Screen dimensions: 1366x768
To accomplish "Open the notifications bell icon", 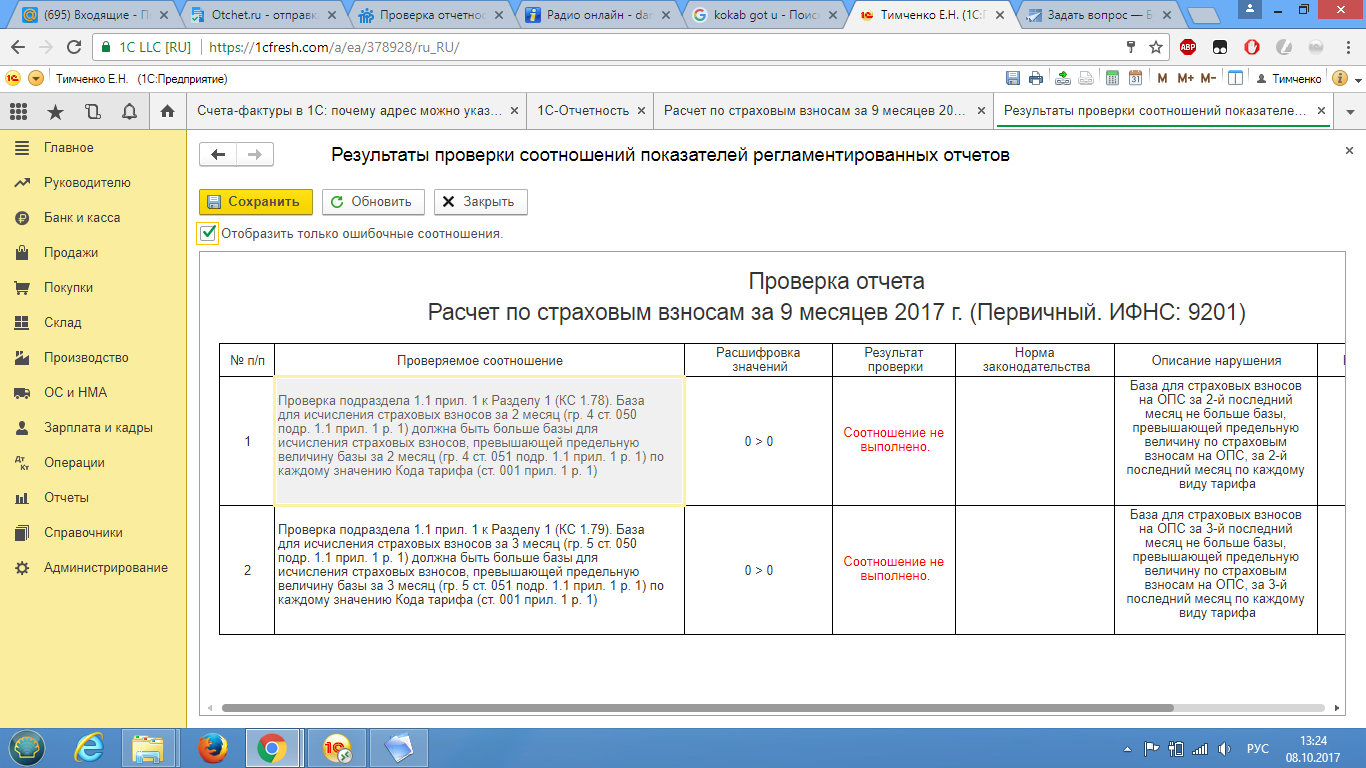I will [x=129, y=112].
